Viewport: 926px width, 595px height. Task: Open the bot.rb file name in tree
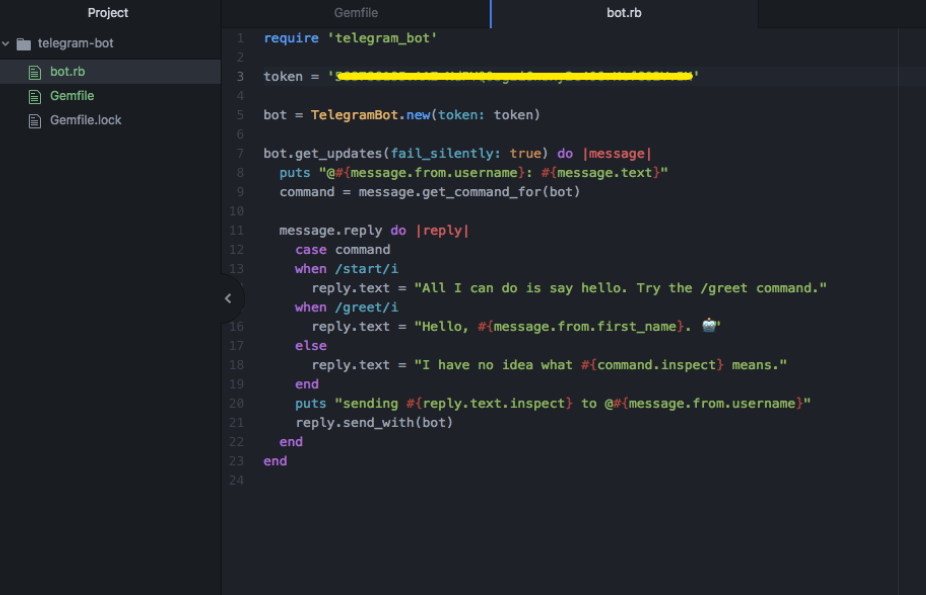[68, 72]
